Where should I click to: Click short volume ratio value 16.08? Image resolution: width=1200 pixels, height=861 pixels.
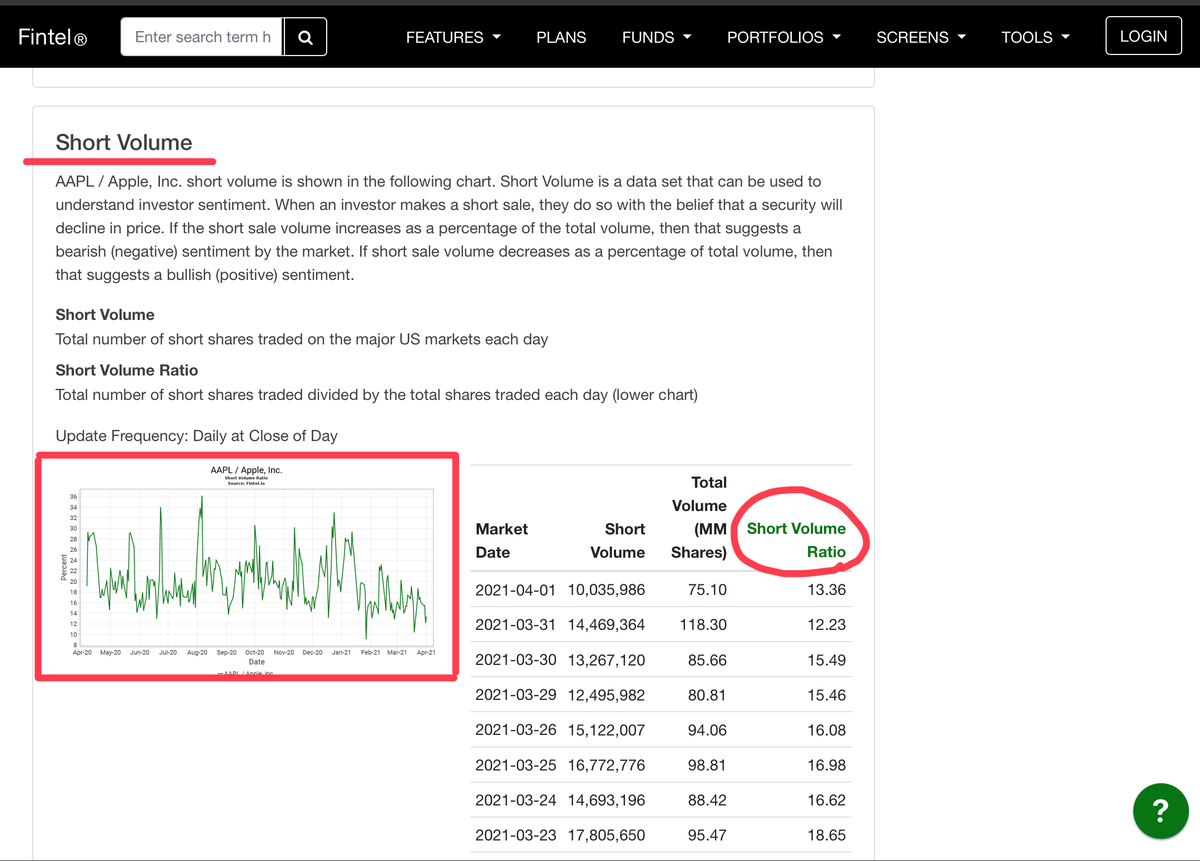click(x=827, y=730)
